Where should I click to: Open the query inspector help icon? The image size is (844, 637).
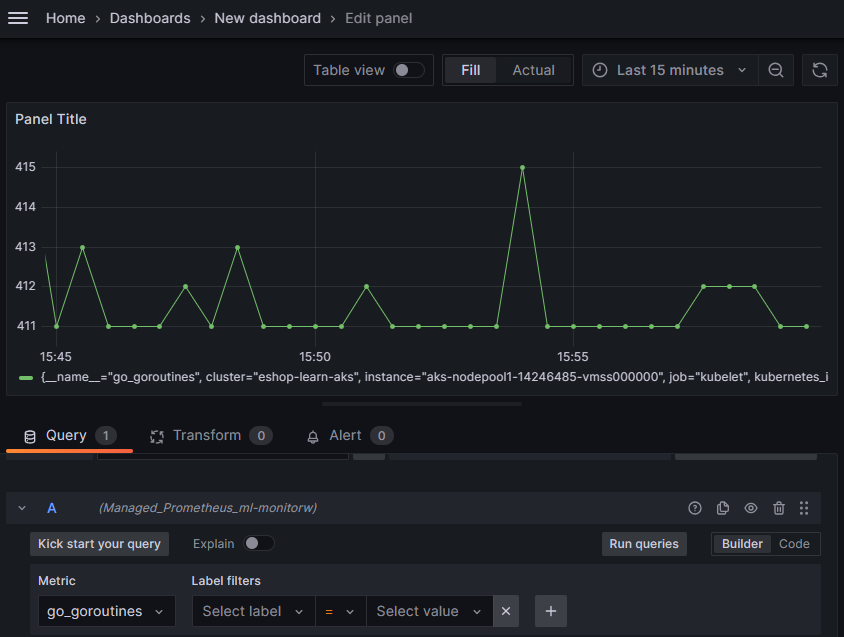[x=695, y=508]
